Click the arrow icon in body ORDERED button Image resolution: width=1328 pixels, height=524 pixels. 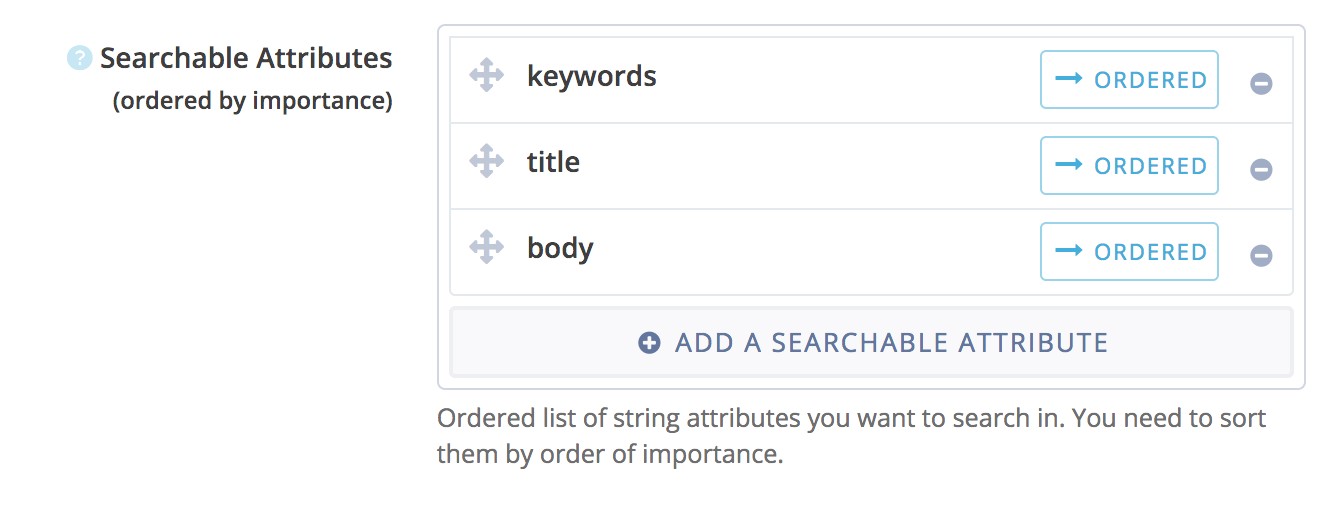[1069, 251]
